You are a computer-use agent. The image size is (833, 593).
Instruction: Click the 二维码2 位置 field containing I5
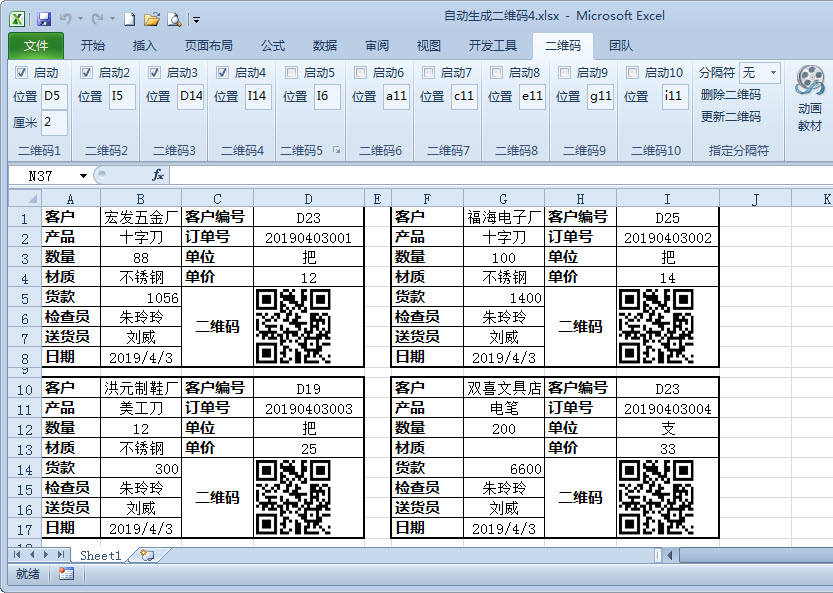pos(122,96)
